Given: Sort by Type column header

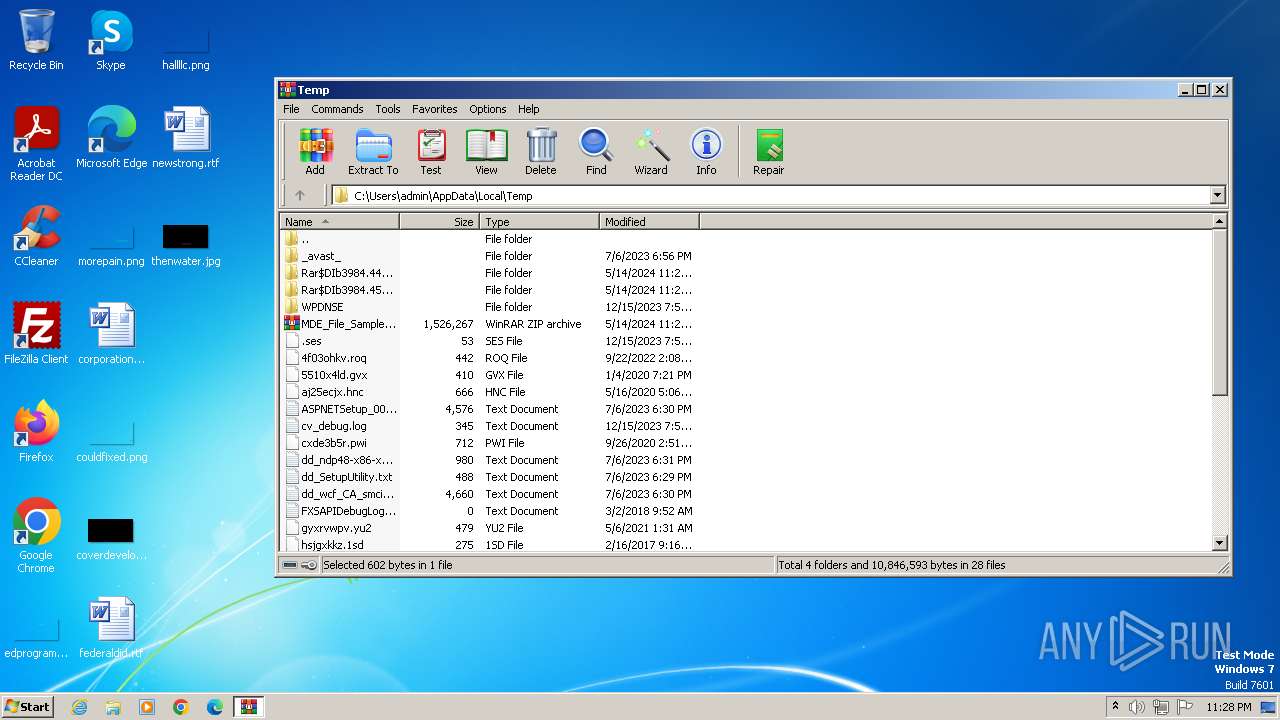Looking at the screenshot, I should click(540, 222).
